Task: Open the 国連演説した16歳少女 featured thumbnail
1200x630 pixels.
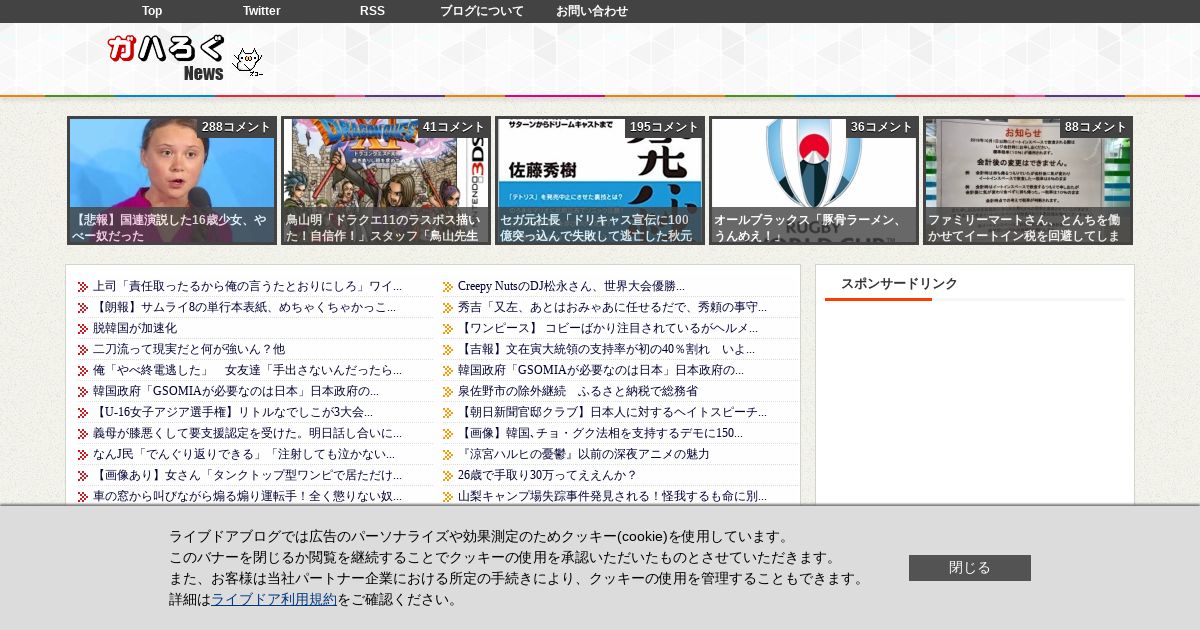Action: [x=172, y=181]
